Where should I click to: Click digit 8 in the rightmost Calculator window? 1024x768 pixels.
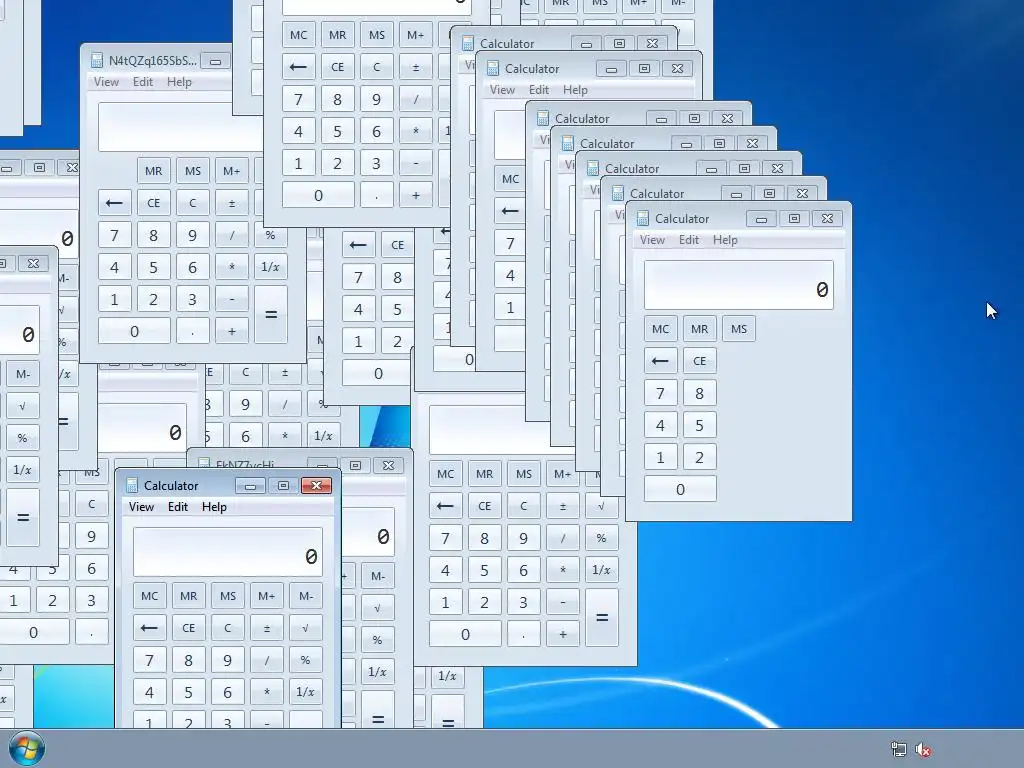point(699,393)
